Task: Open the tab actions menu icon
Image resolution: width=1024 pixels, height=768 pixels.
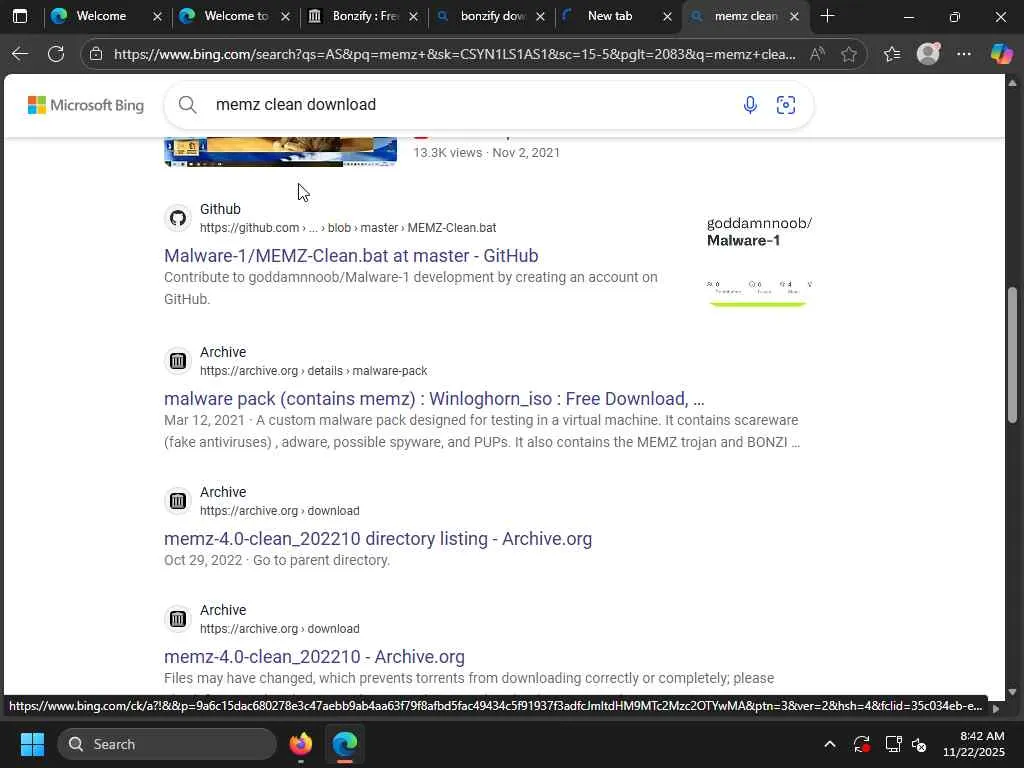Action: pyautogui.click(x=20, y=16)
